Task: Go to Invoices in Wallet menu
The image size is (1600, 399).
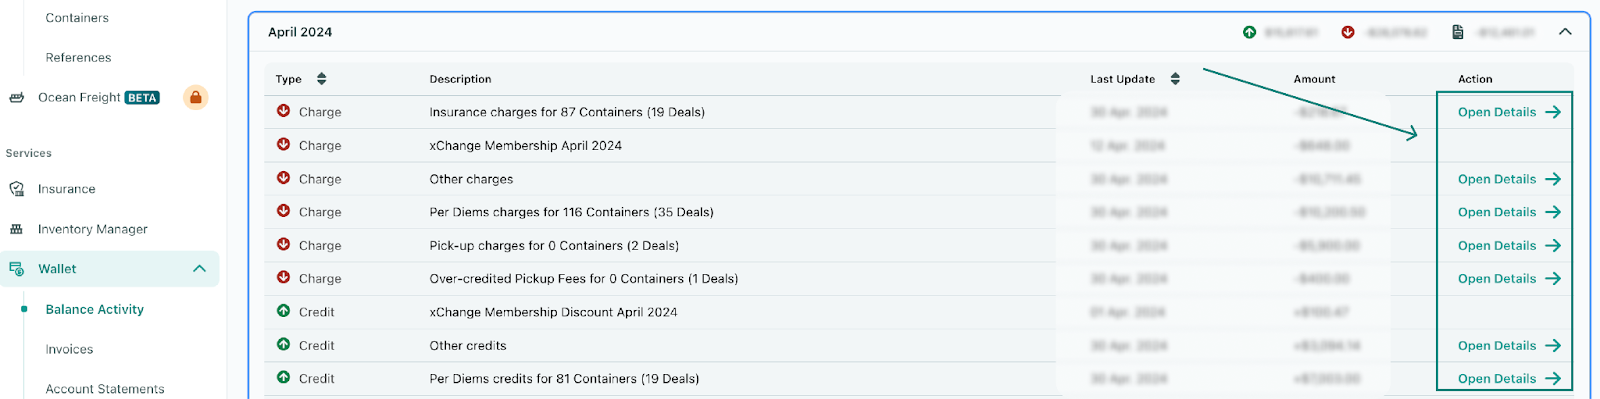Action: point(69,349)
